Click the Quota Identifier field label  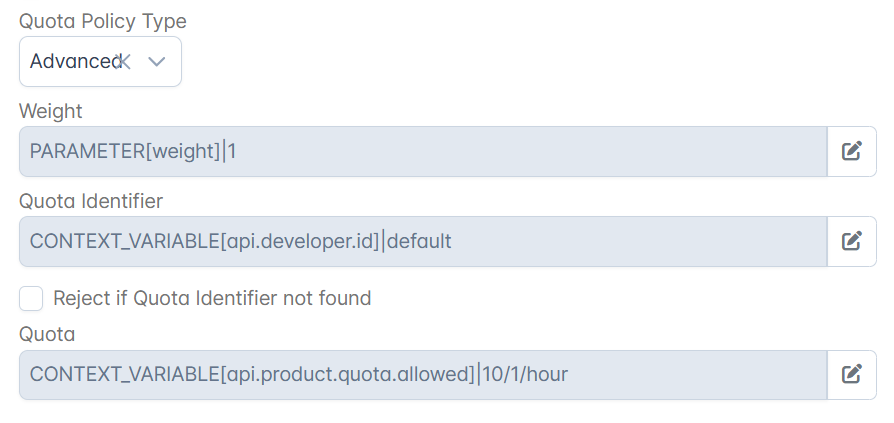91,201
